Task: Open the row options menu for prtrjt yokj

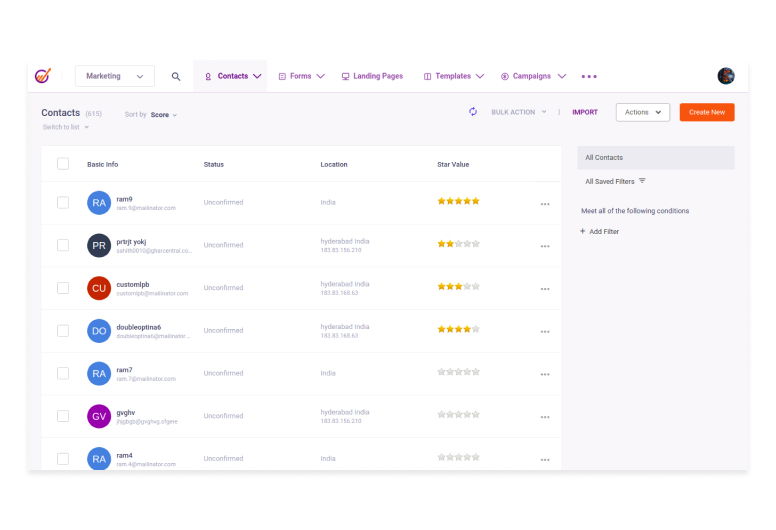Action: (x=545, y=246)
